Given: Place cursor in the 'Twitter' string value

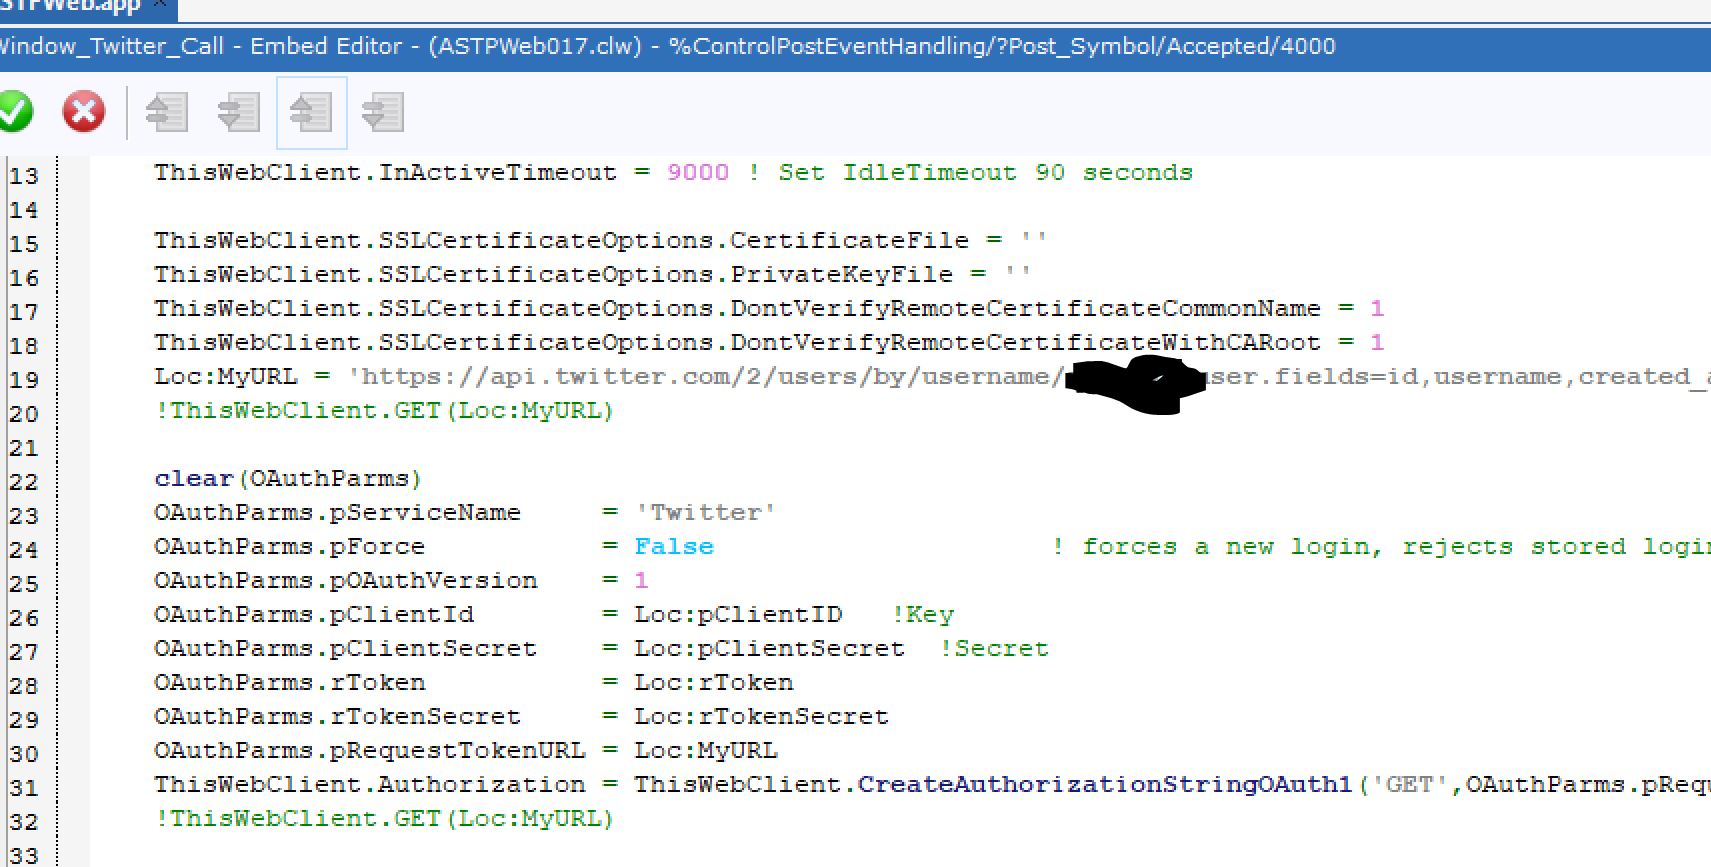Looking at the screenshot, I should pos(706,512).
